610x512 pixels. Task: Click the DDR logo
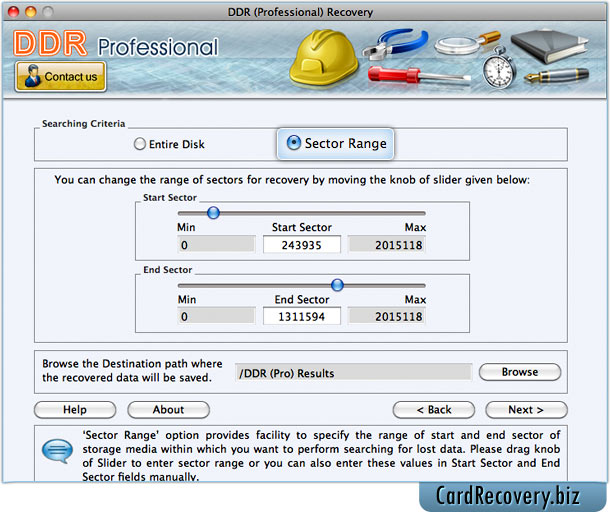[x=50, y=43]
